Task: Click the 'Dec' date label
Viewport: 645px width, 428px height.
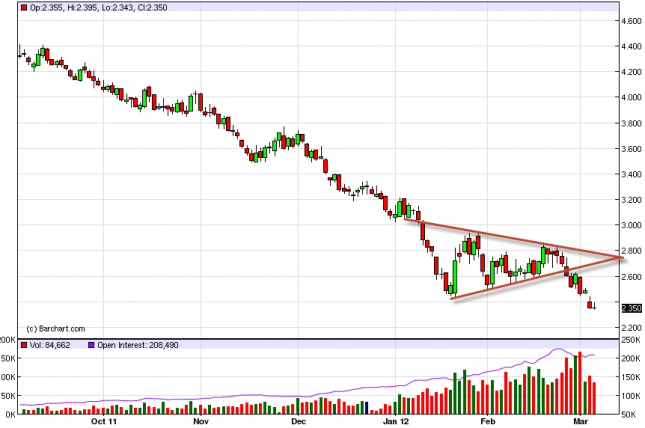Action: [298, 421]
